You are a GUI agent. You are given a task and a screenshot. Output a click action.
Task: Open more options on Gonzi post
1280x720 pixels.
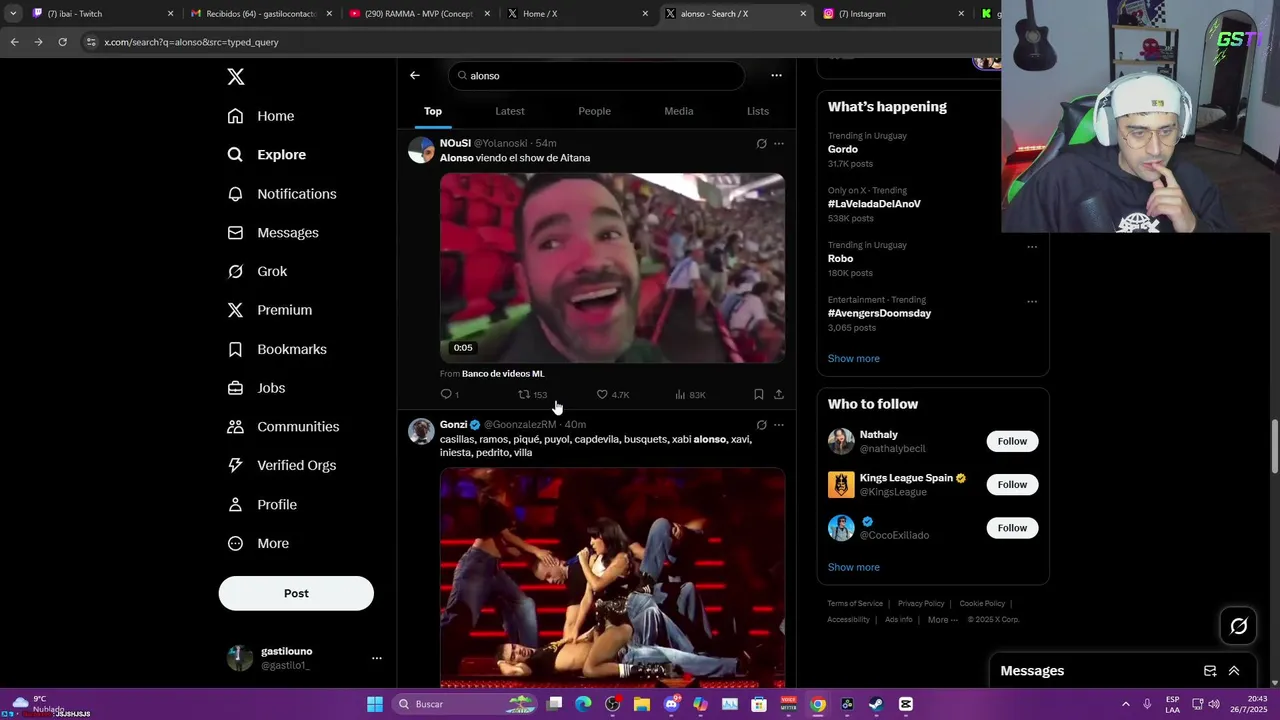pyautogui.click(x=779, y=425)
